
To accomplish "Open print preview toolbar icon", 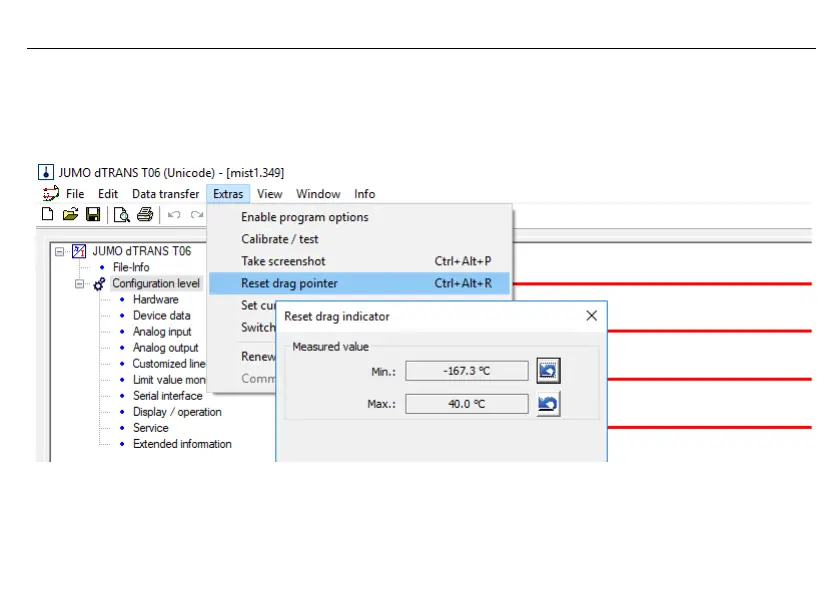I will tap(122, 215).
